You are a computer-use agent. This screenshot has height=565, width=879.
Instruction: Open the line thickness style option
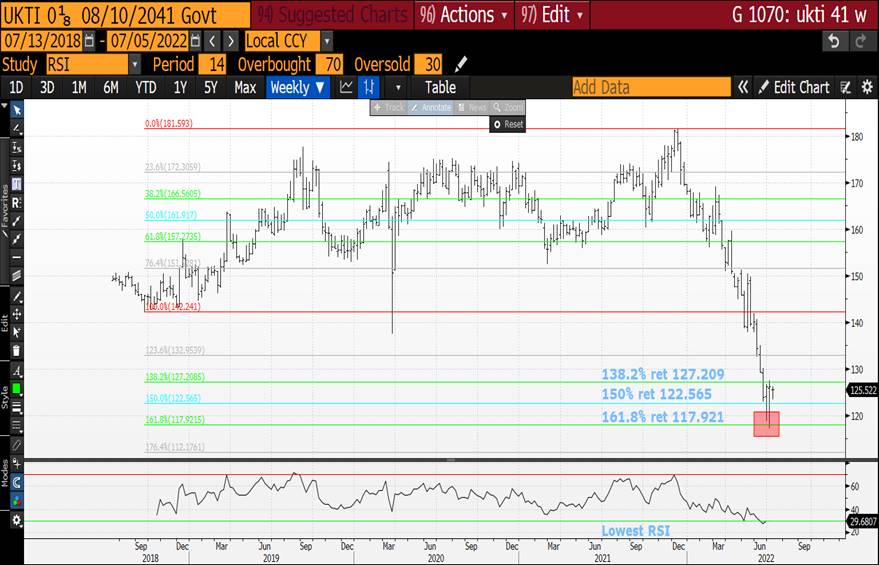16,407
